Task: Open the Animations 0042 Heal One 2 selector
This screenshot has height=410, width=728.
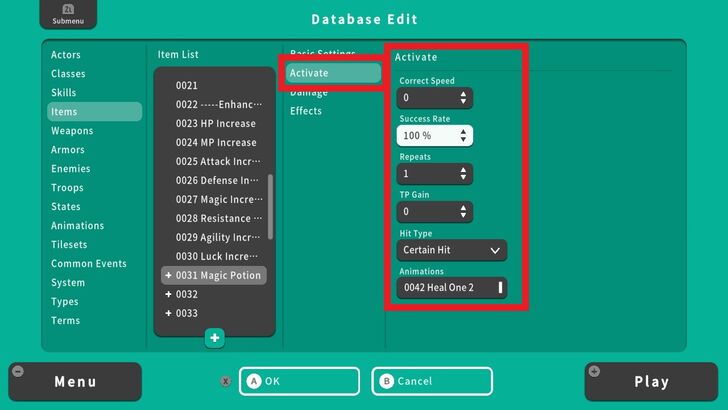Action: (451, 288)
